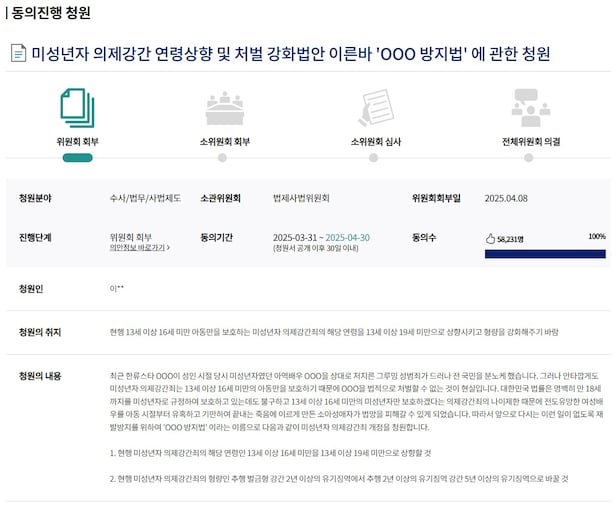This screenshot has width=616, height=509.
Task: Select the 소위원회 심사 stage label
Action: (x=375, y=142)
